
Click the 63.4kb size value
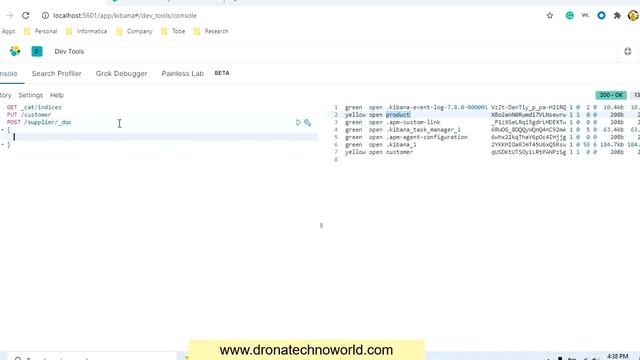(x=613, y=130)
